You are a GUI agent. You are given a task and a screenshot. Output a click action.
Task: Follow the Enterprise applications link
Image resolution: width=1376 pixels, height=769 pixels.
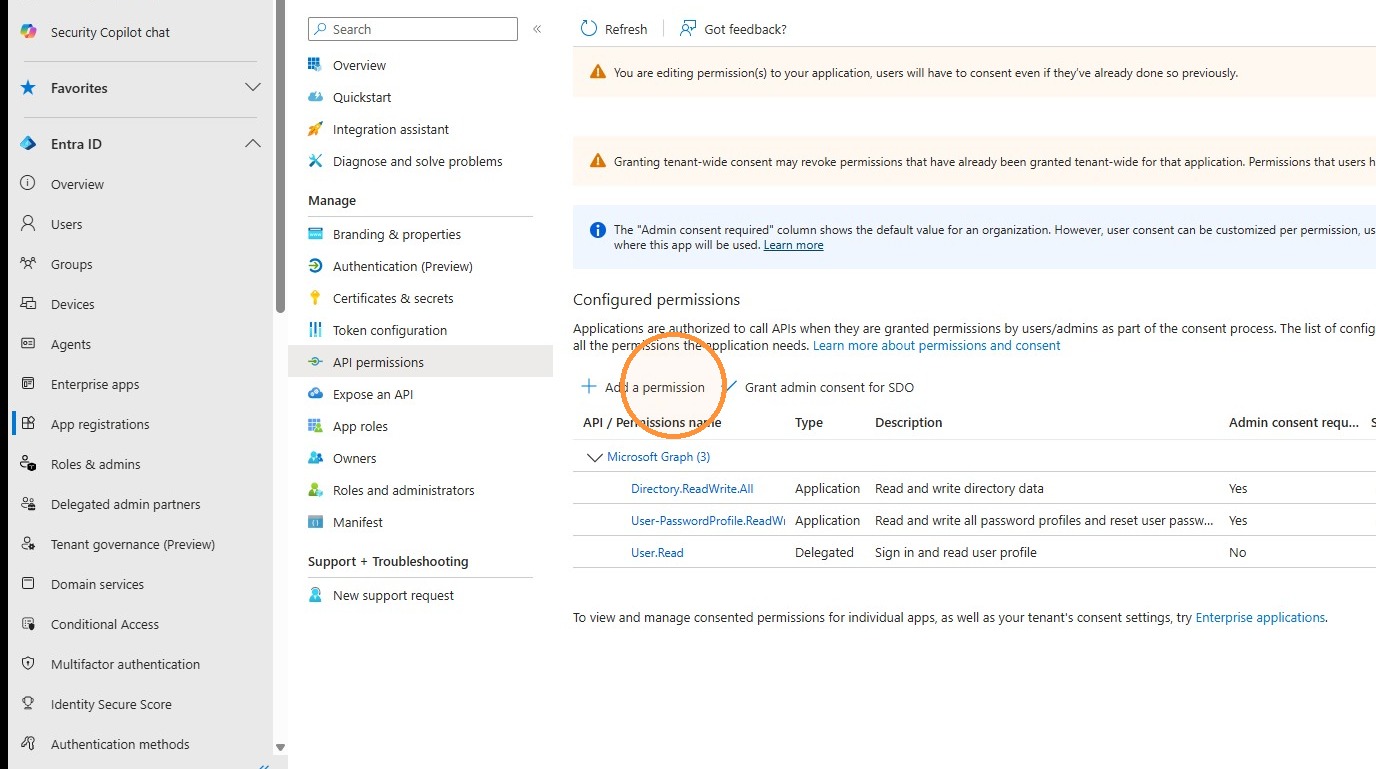pos(1260,617)
